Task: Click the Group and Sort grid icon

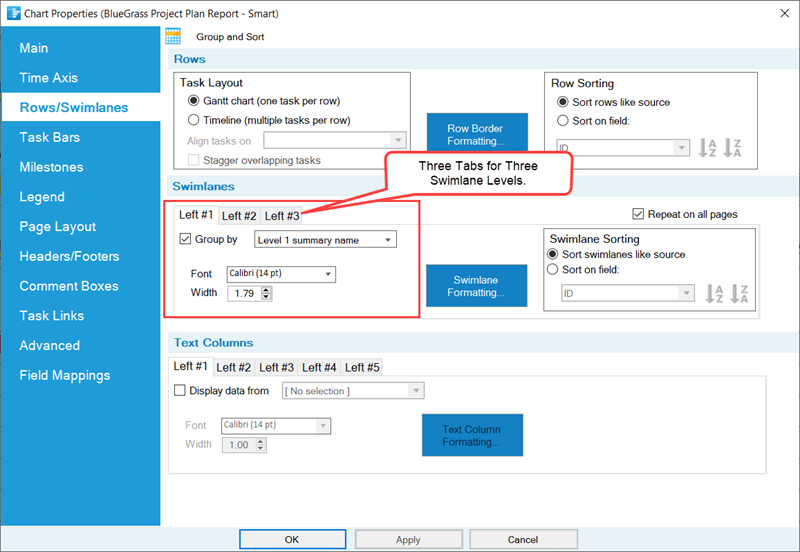Action: [173, 36]
